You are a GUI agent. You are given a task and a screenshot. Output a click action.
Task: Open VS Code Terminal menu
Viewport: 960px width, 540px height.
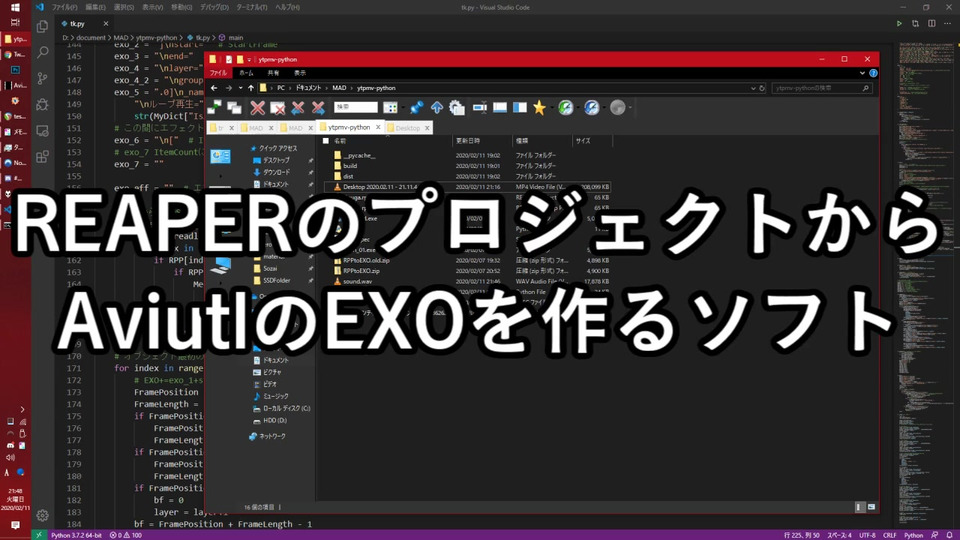pos(251,7)
